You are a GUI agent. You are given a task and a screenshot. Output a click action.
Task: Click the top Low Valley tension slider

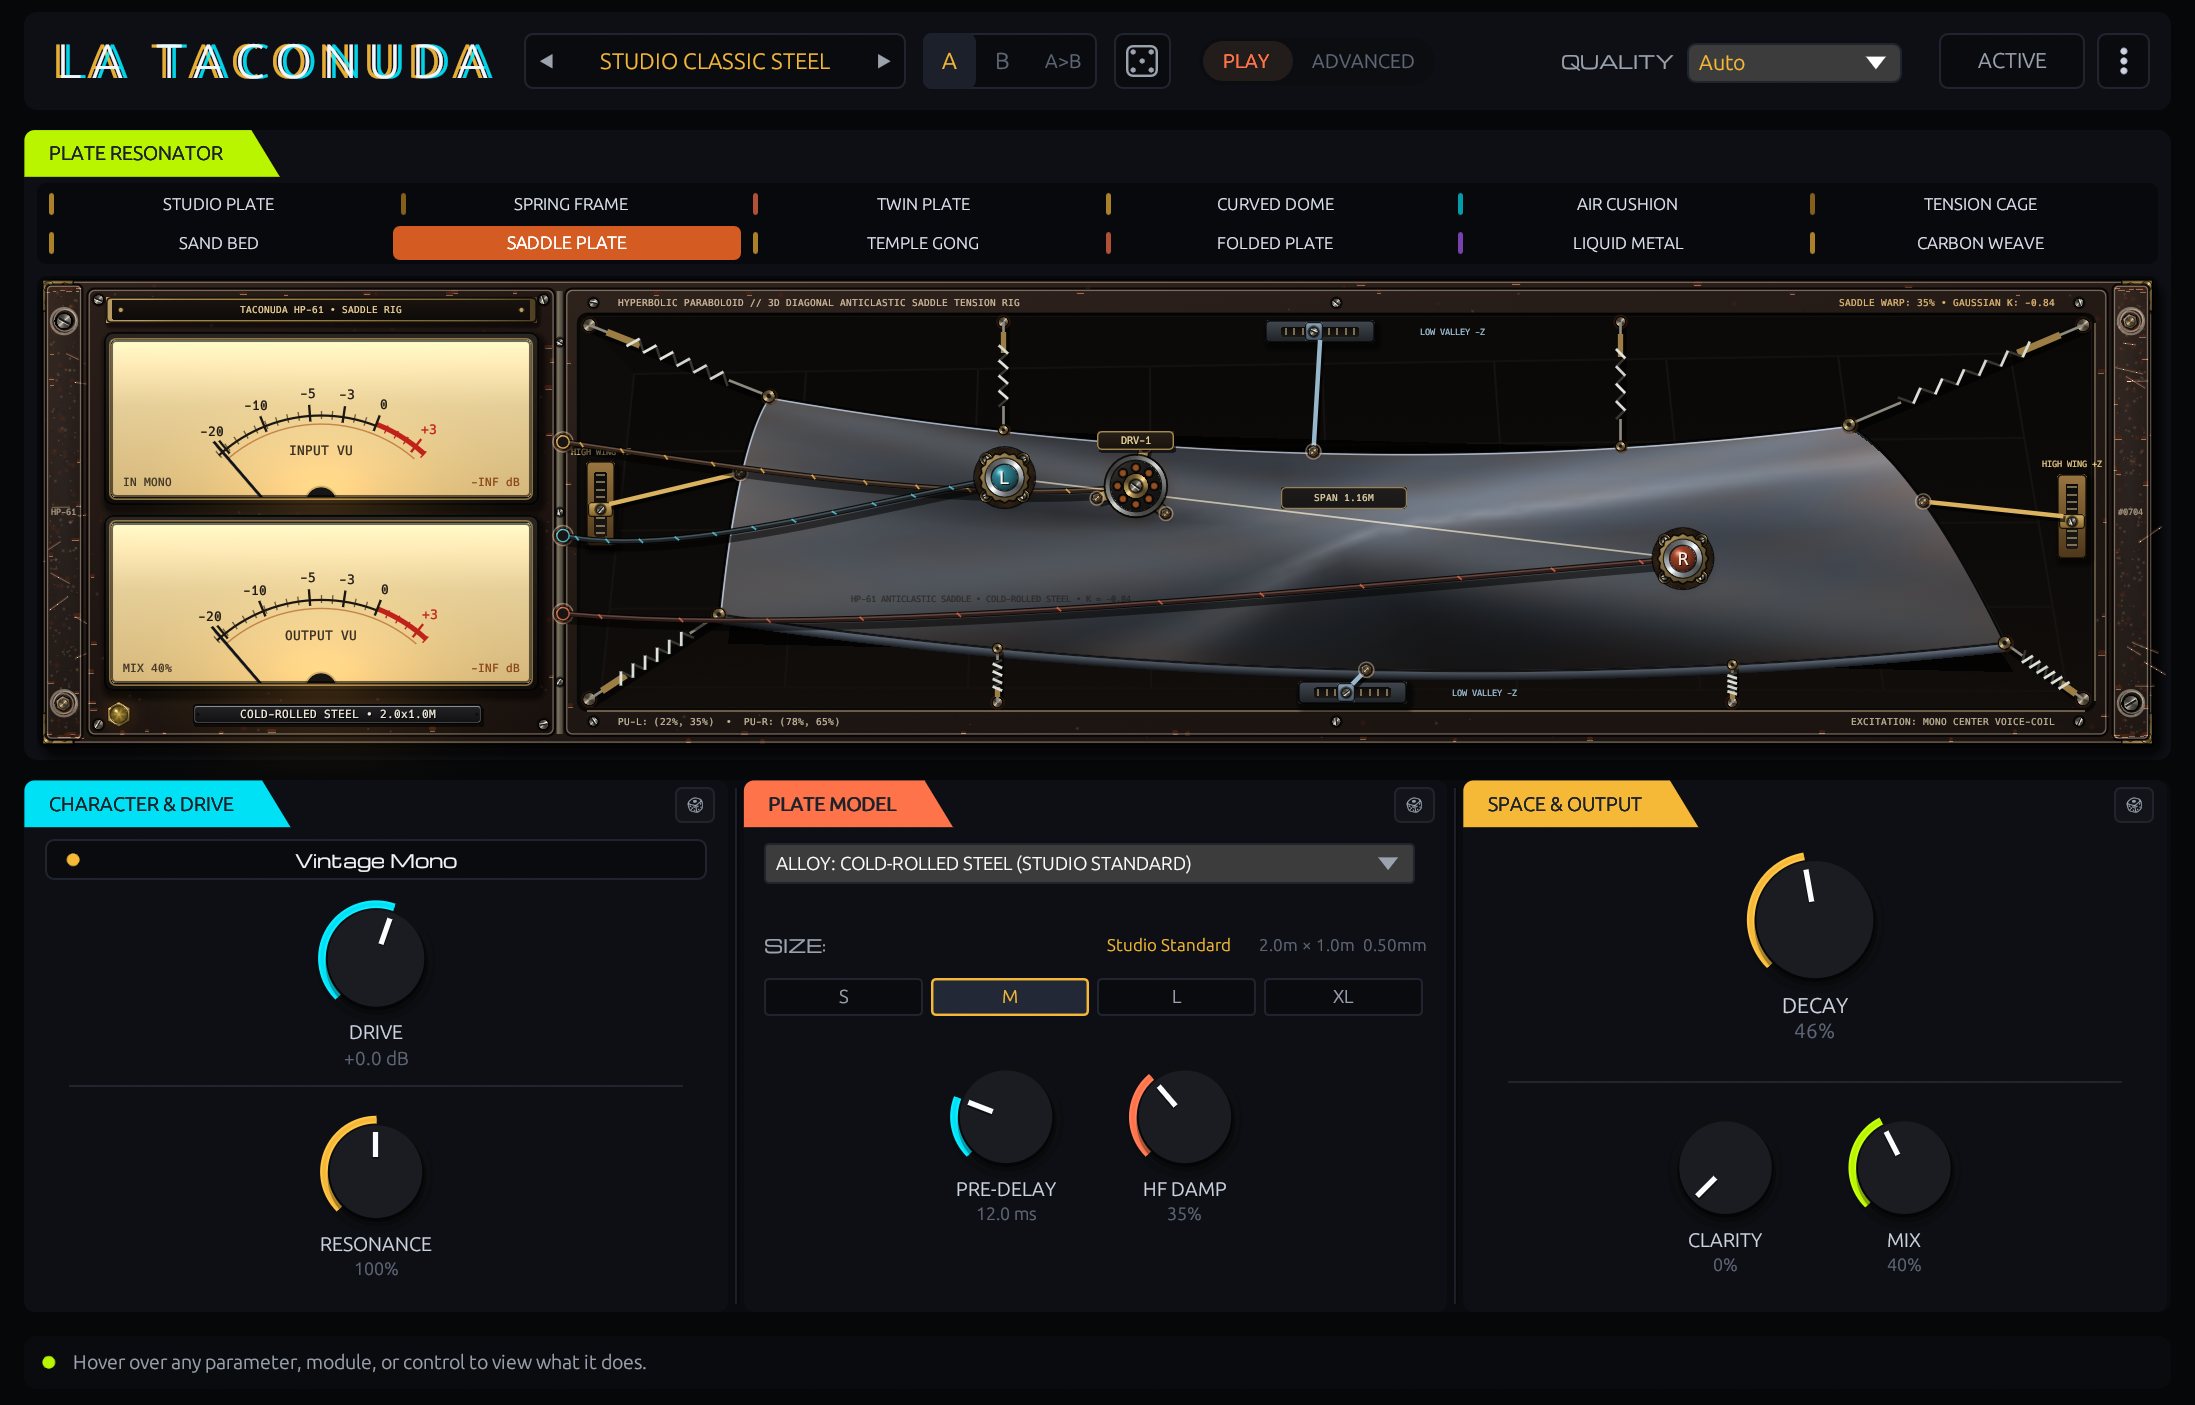(x=1319, y=331)
